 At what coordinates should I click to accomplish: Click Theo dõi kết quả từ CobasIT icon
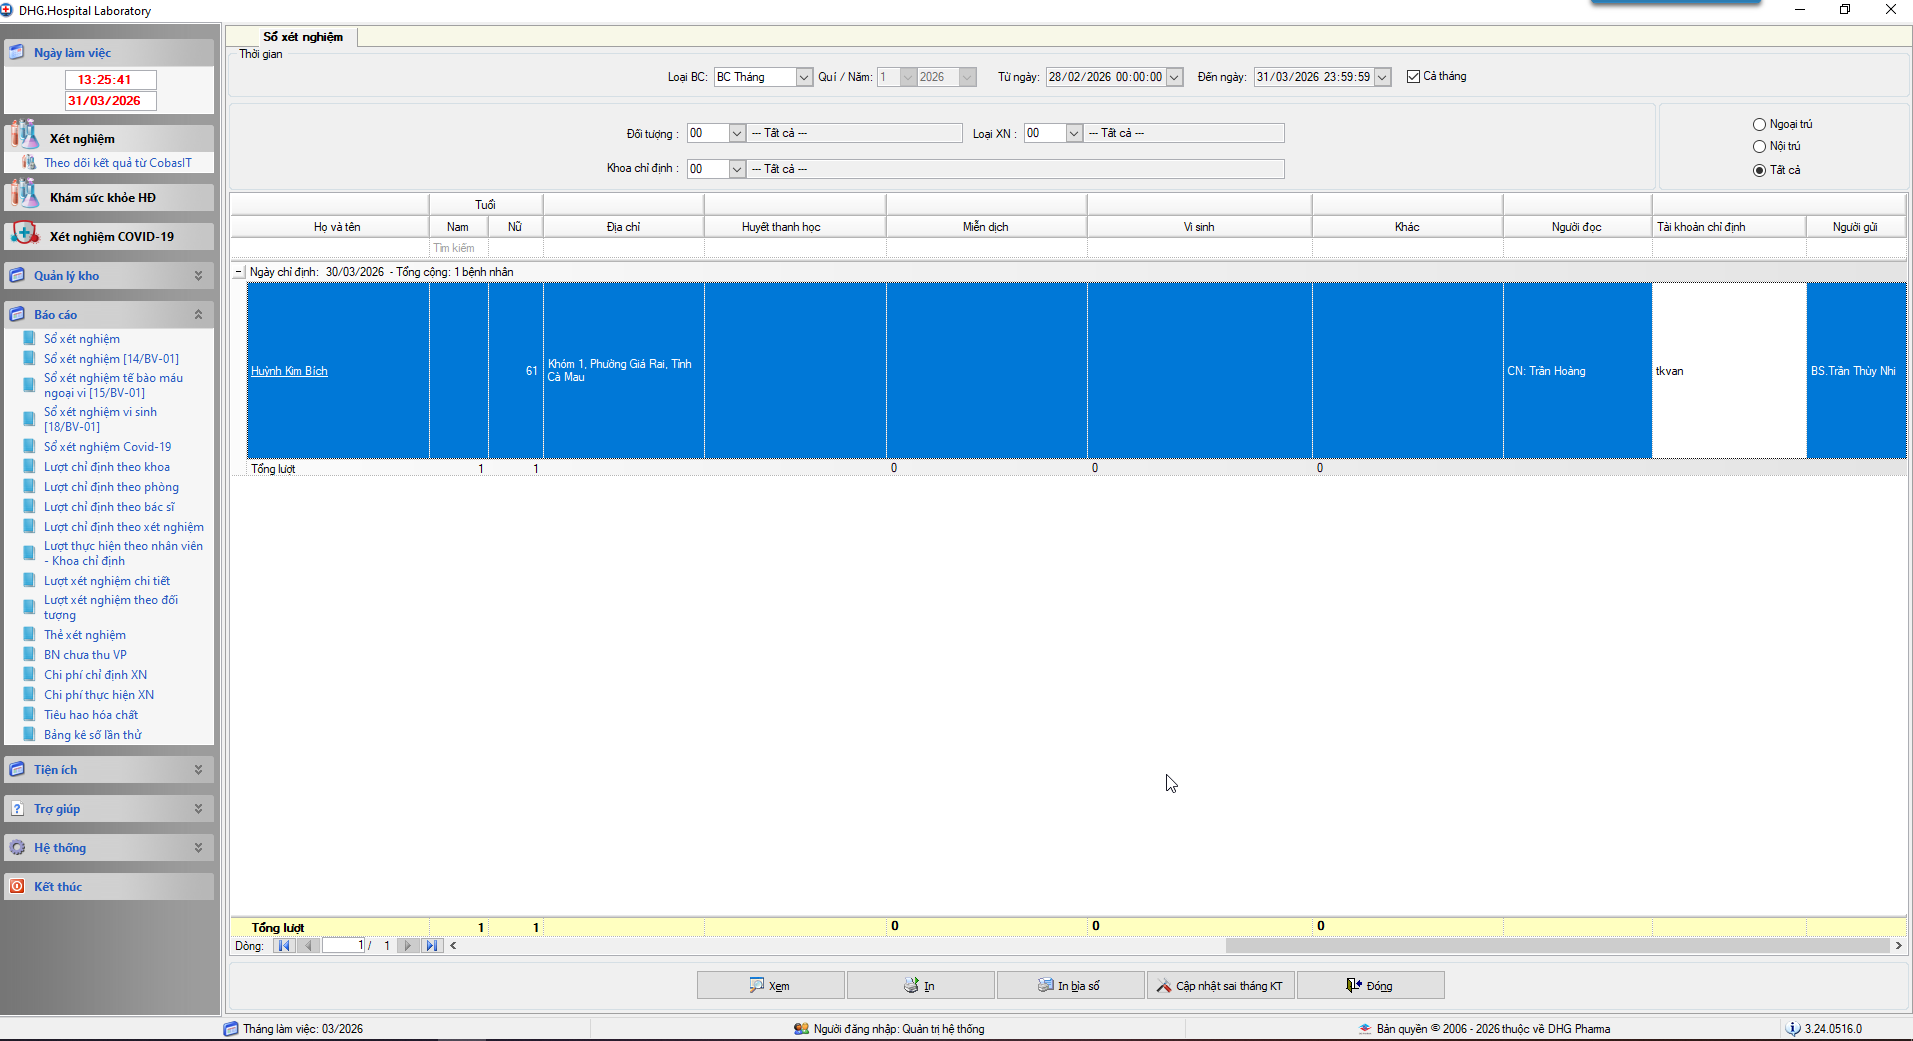pos(30,162)
